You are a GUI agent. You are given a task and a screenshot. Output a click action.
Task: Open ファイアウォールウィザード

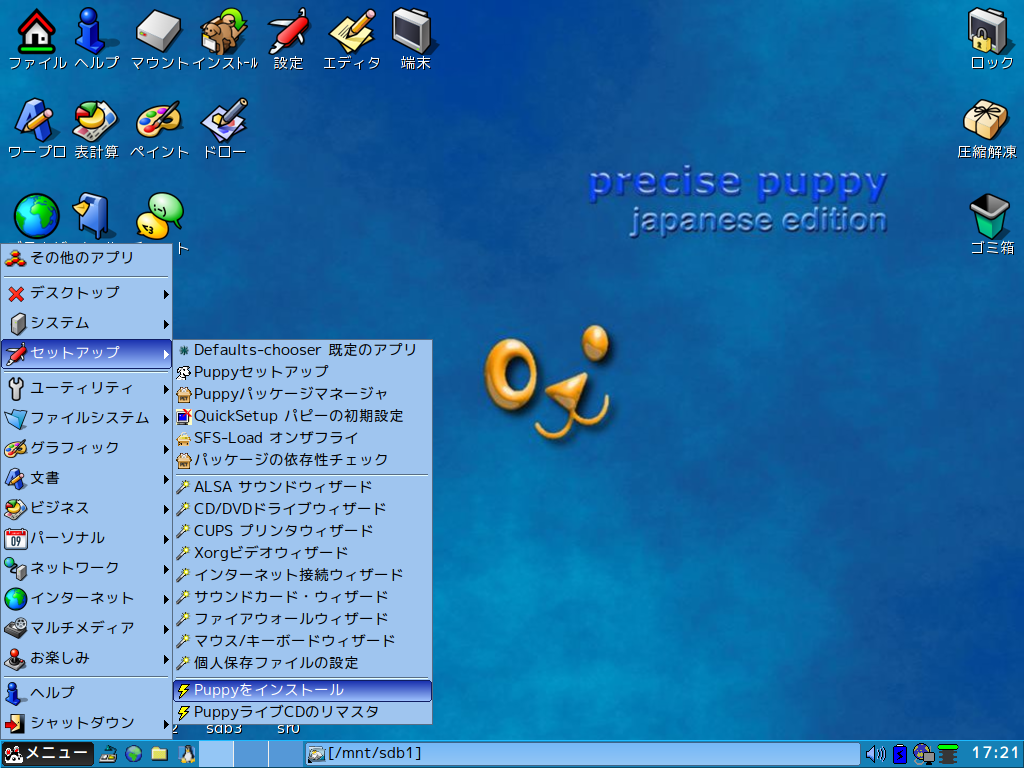tap(302, 619)
